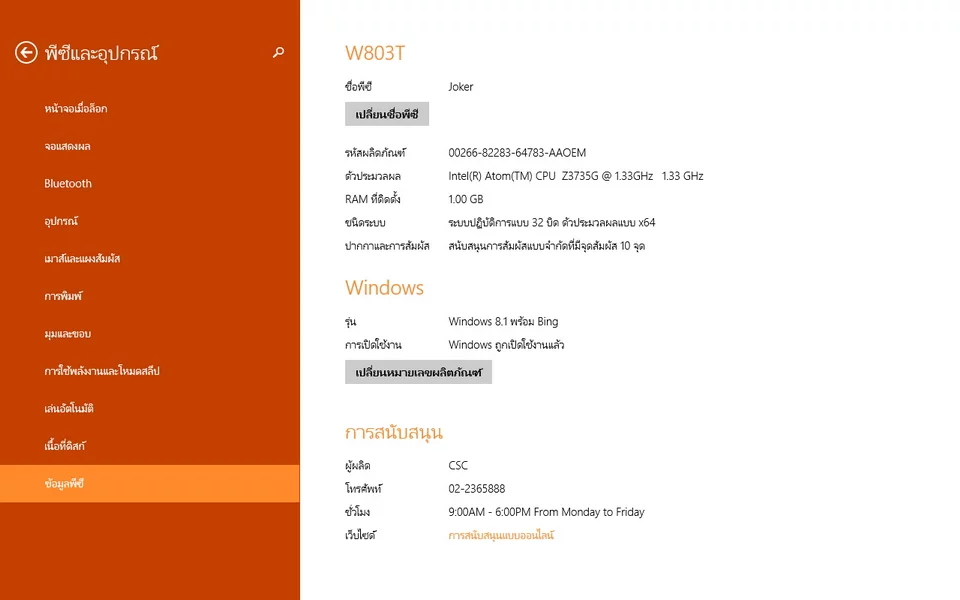Click the W803T device heading
The image size is (960, 600).
375,53
